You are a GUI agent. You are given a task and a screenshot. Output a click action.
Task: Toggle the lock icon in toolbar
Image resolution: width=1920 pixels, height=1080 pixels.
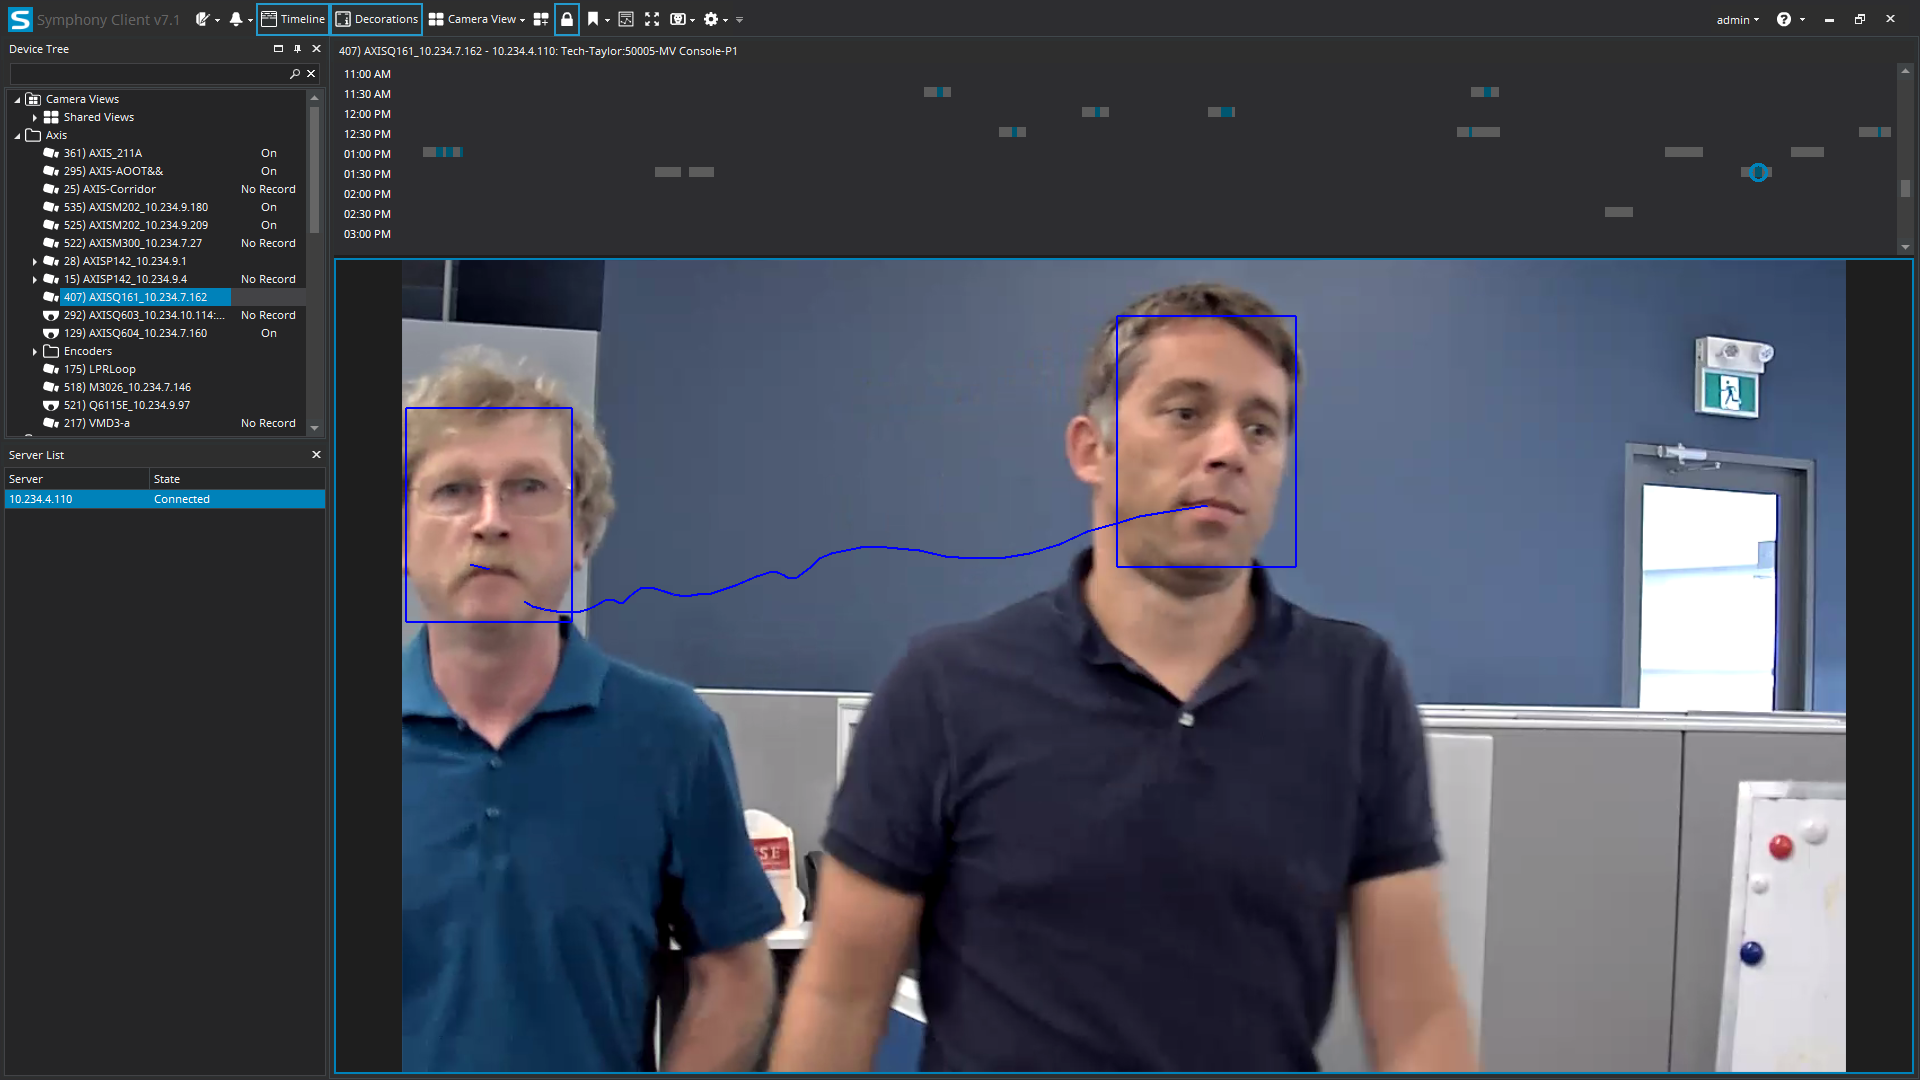pos(567,19)
